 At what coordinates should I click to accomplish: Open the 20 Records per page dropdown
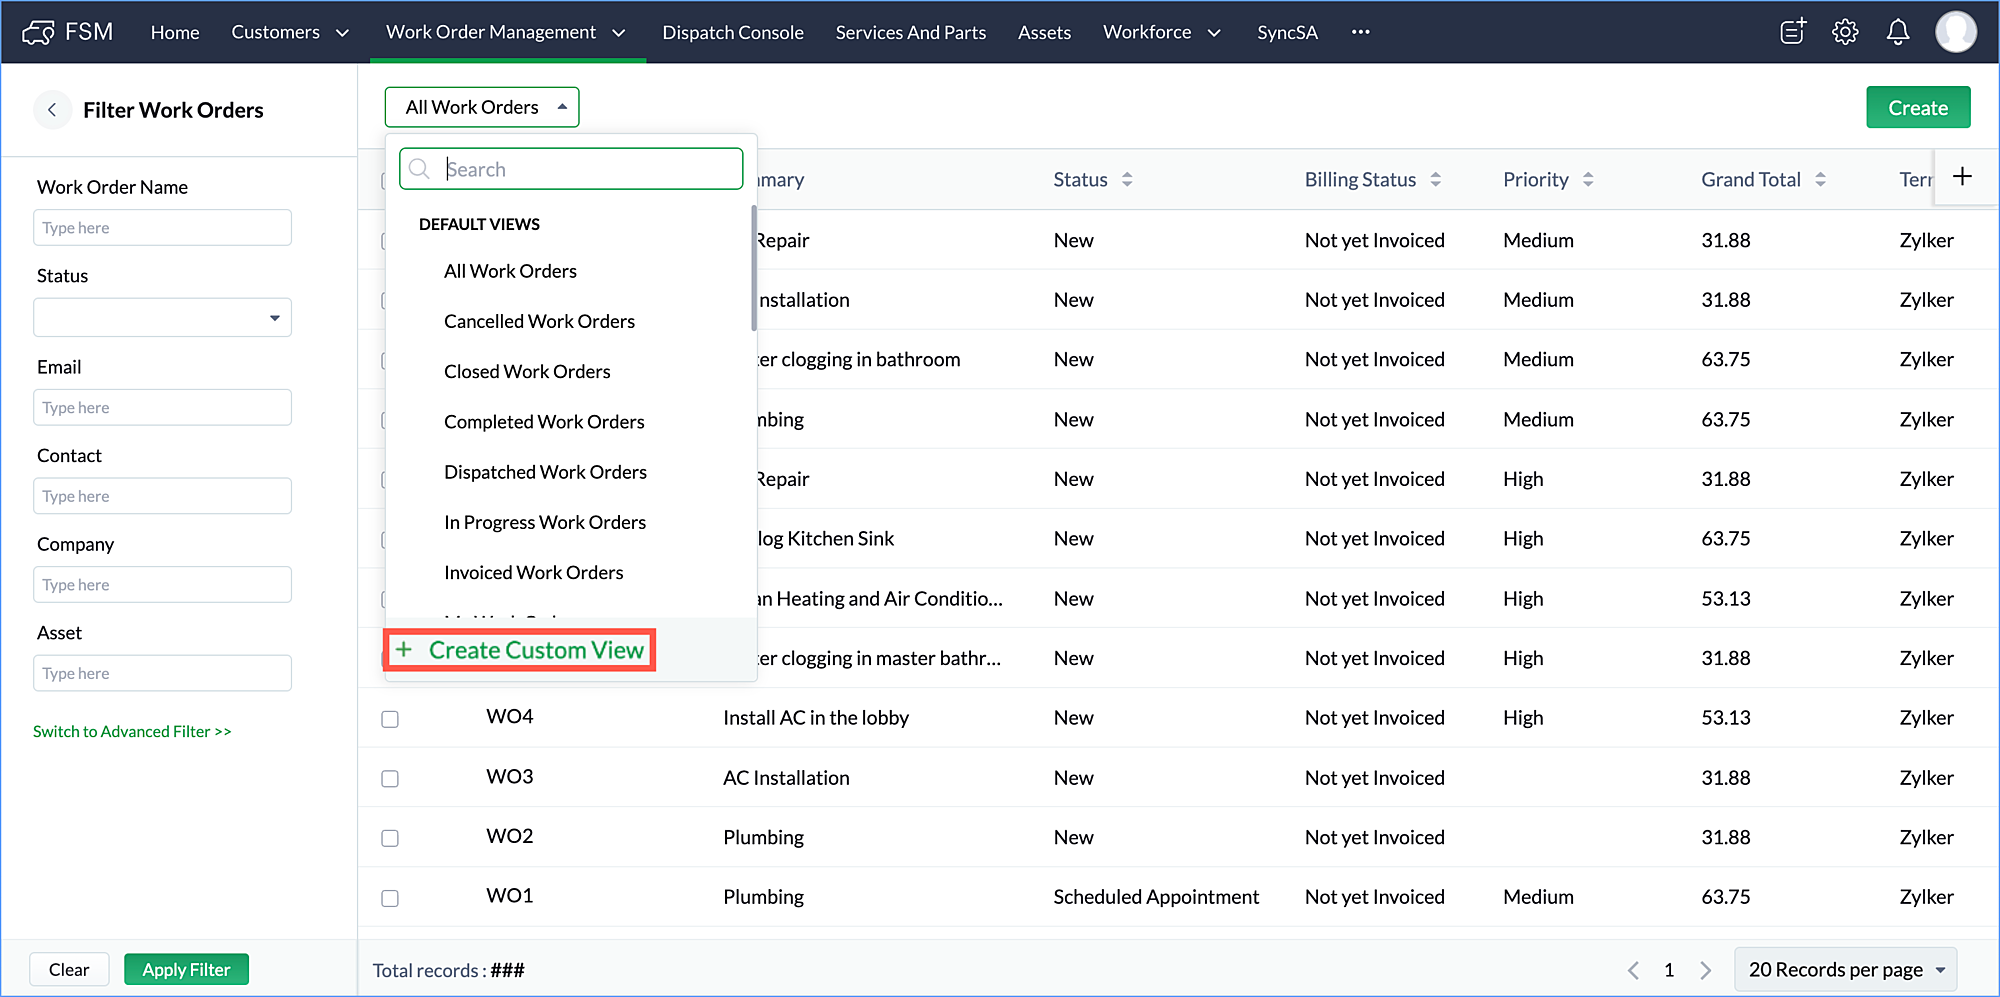click(x=1845, y=970)
